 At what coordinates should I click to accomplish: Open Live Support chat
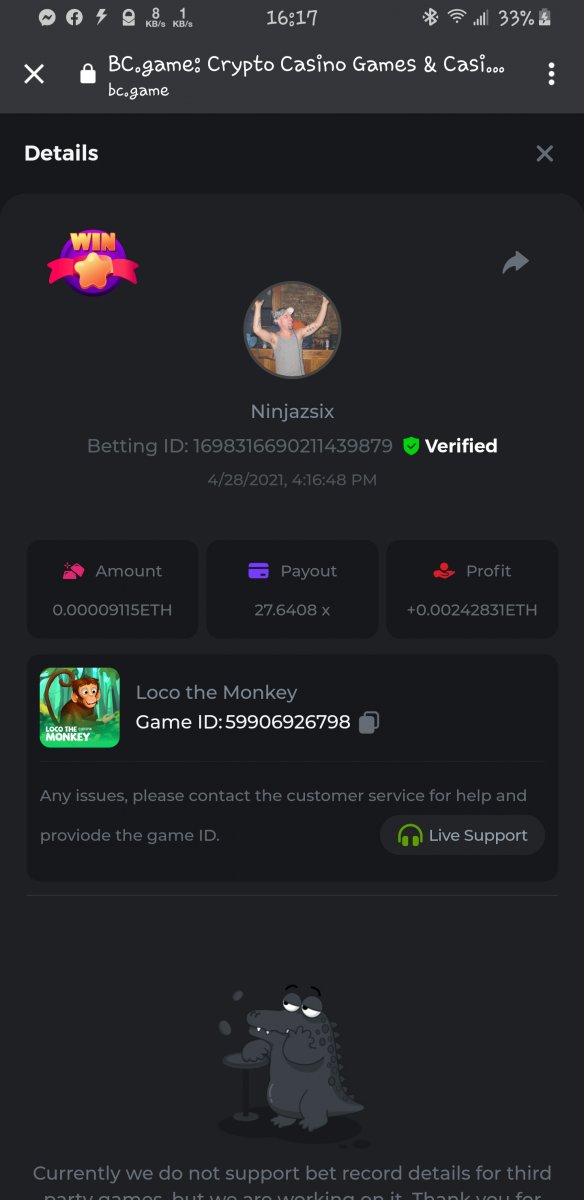pos(462,835)
